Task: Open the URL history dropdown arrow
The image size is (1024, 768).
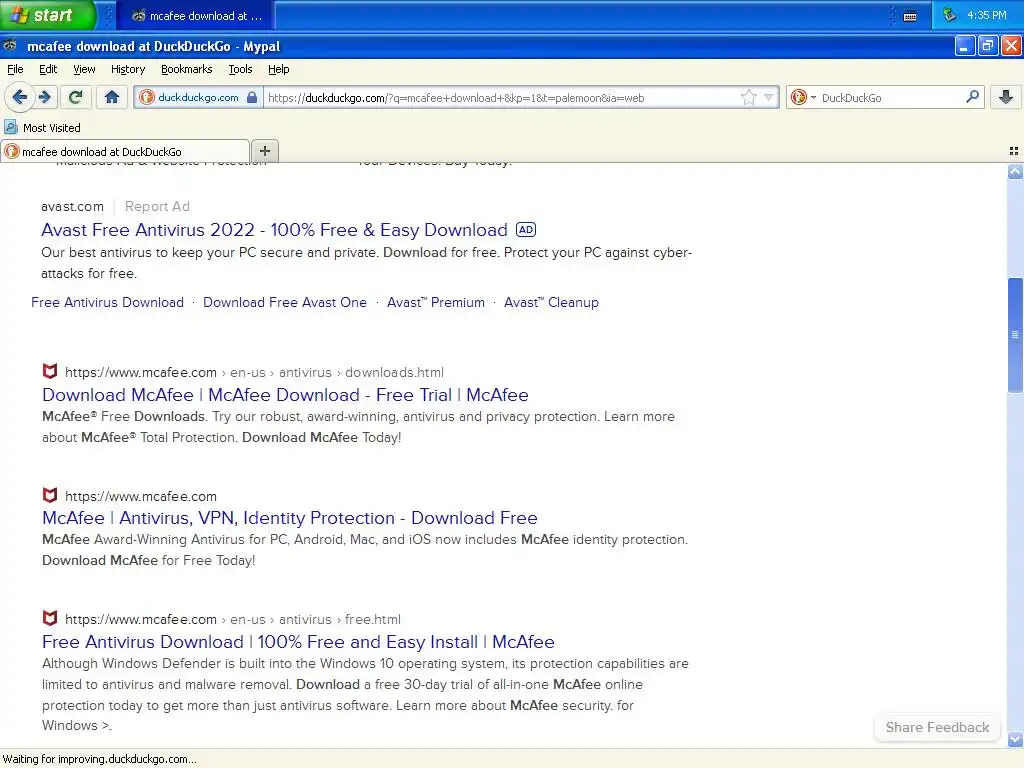Action: [769, 97]
